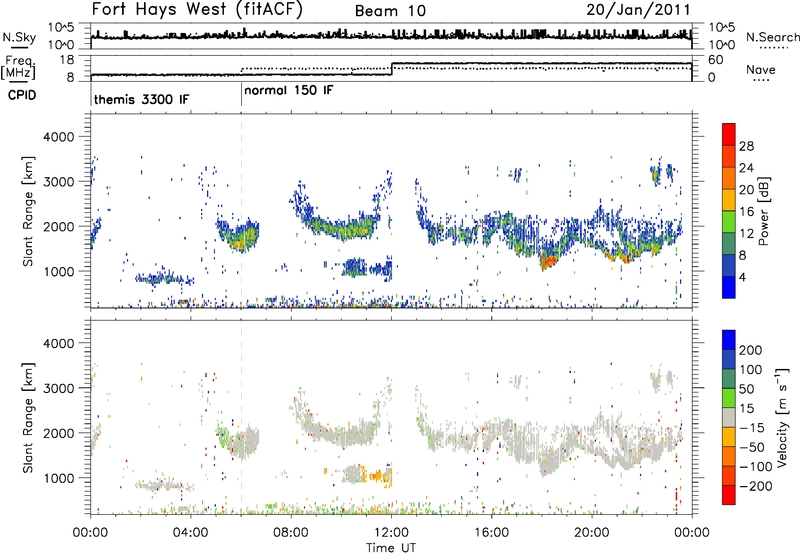Click the "-15" label on Velocity colorbar

pyautogui.click(x=752, y=427)
